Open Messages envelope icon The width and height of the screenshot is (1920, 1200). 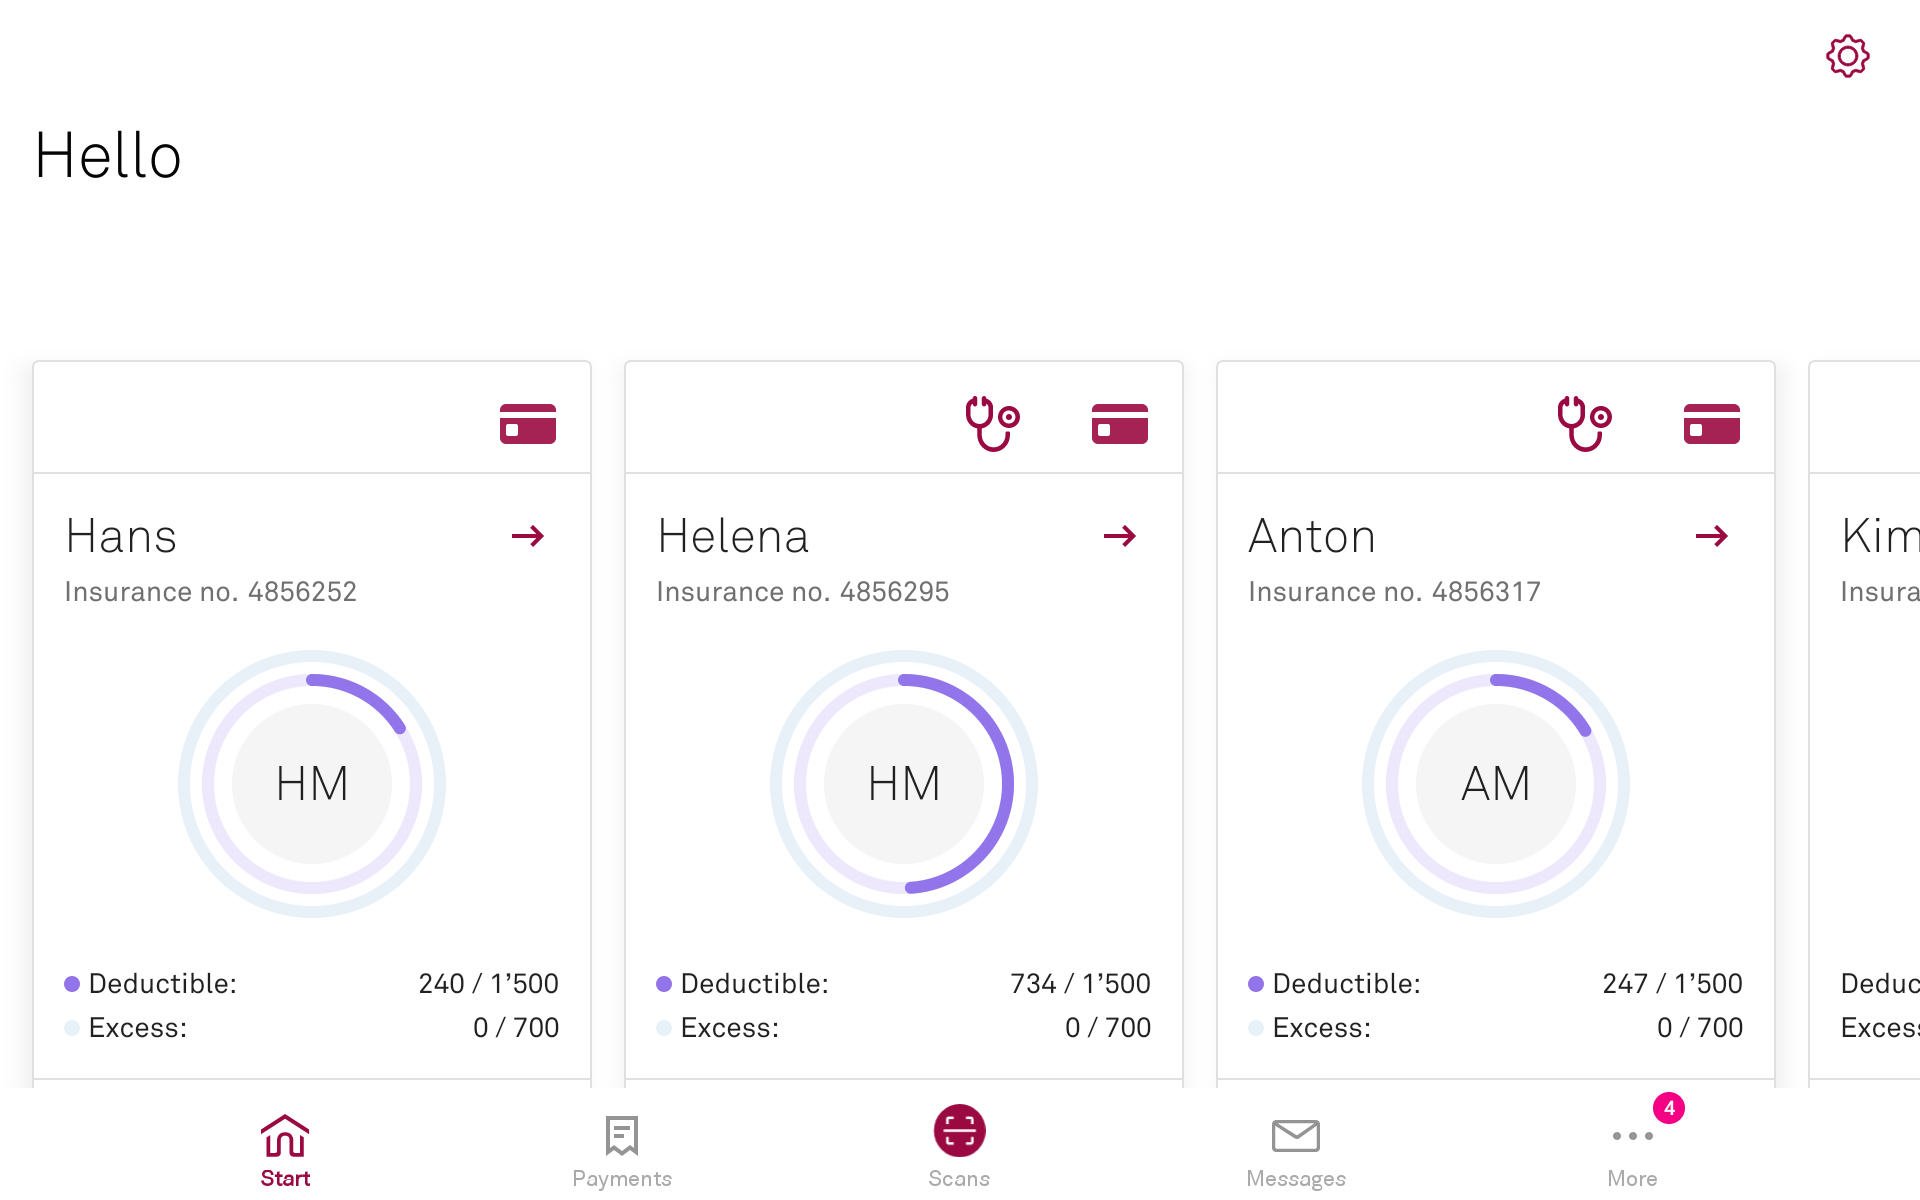click(x=1295, y=1136)
